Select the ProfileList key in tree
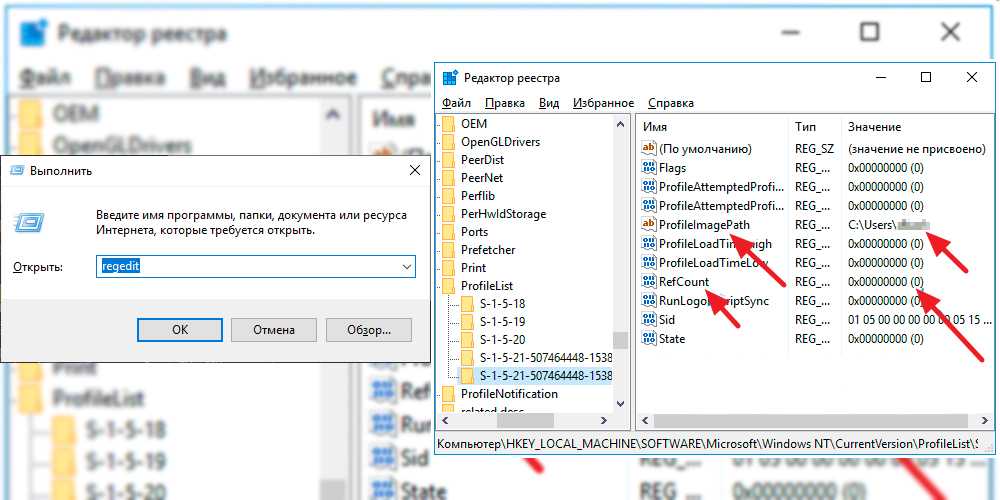The image size is (1000, 500). click(486, 286)
